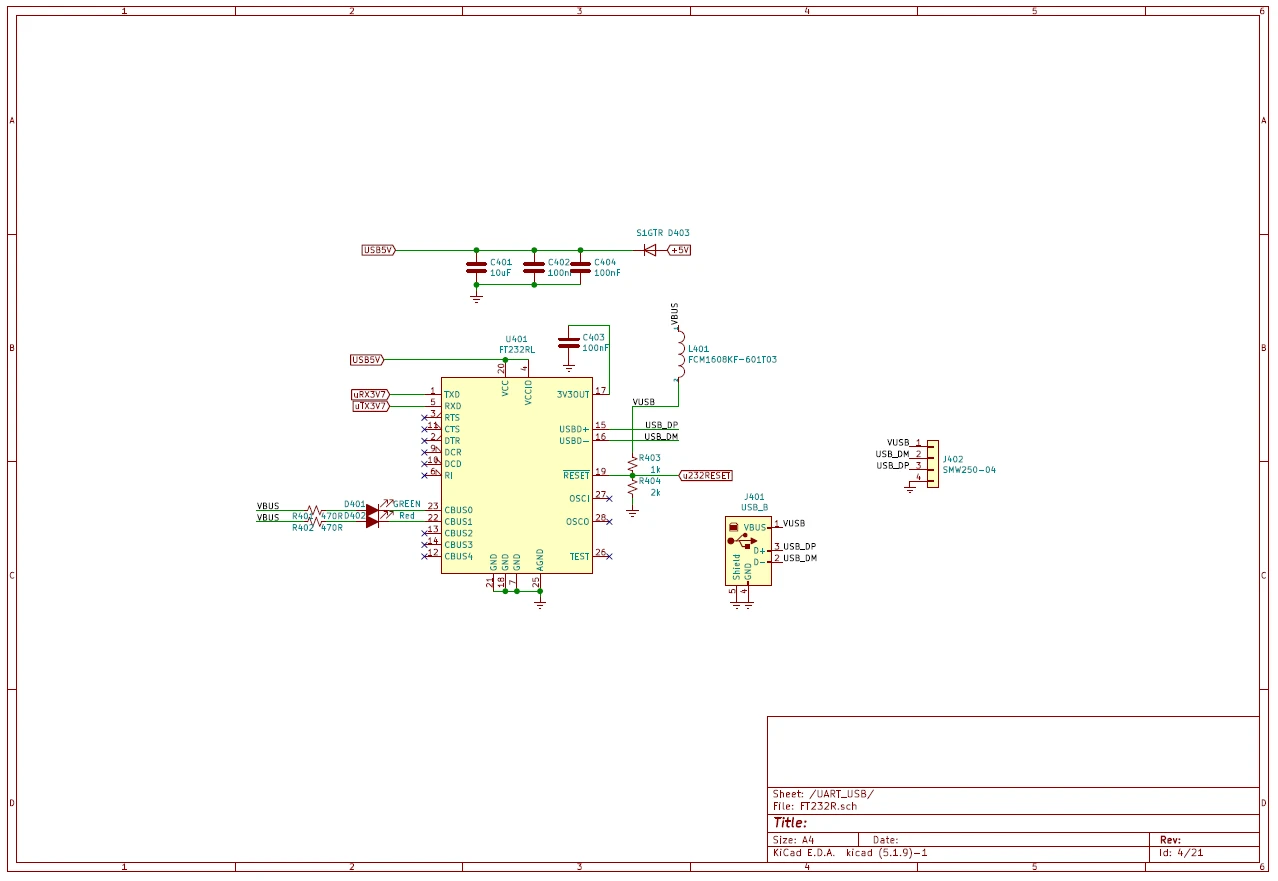The height and width of the screenshot is (881, 1278).
Task: Select the uRX3V7 global label
Action: pos(370,394)
